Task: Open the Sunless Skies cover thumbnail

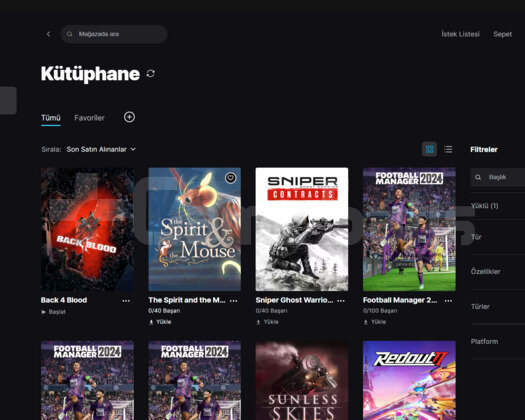Action: click(302, 380)
